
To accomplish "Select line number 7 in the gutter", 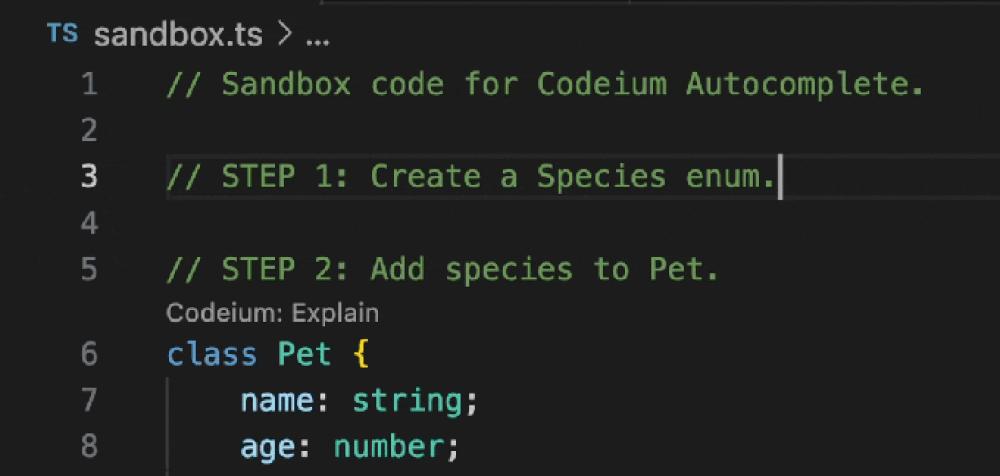I will coord(90,401).
